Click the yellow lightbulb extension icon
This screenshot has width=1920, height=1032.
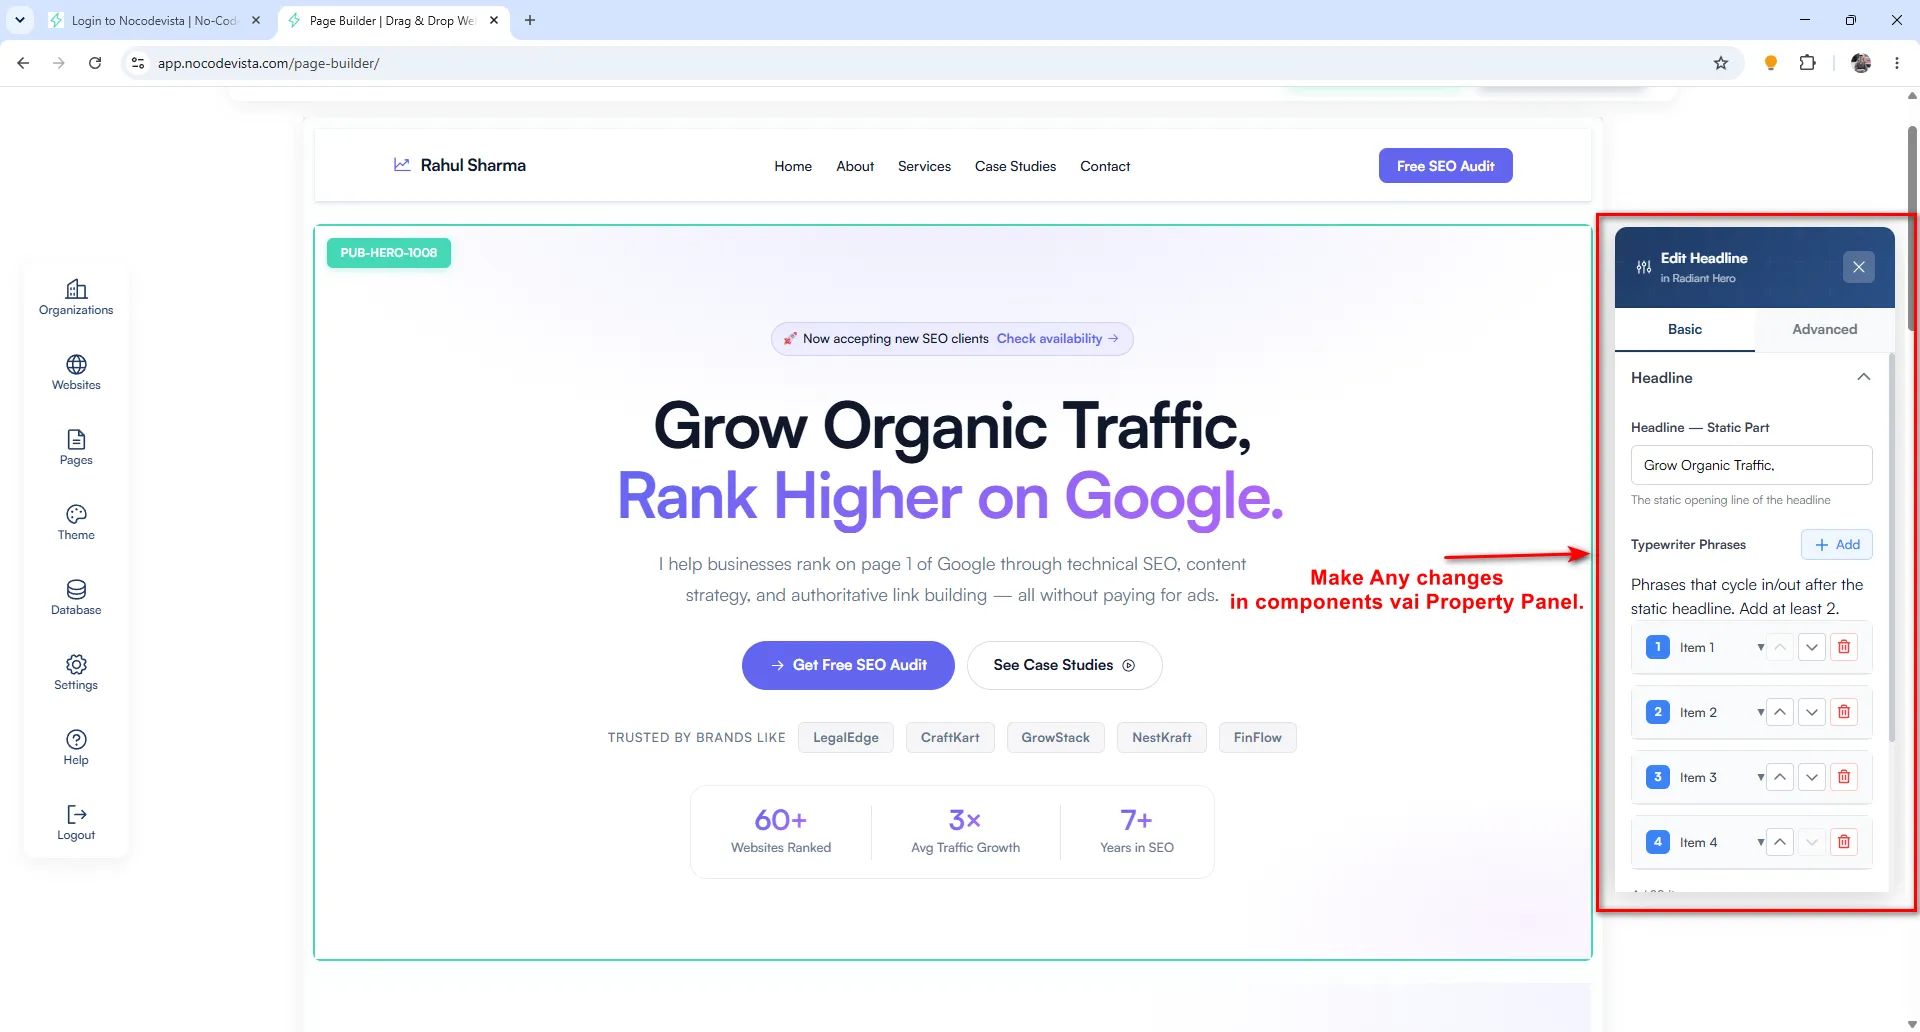[1771, 63]
